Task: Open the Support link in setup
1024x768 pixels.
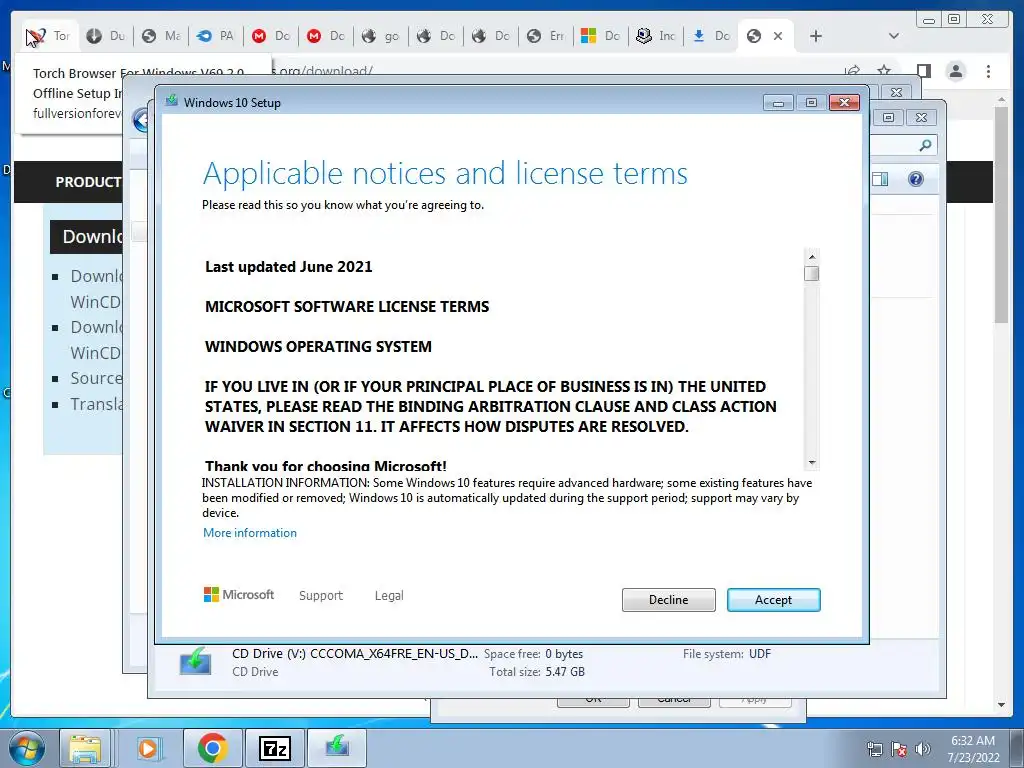Action: click(321, 596)
